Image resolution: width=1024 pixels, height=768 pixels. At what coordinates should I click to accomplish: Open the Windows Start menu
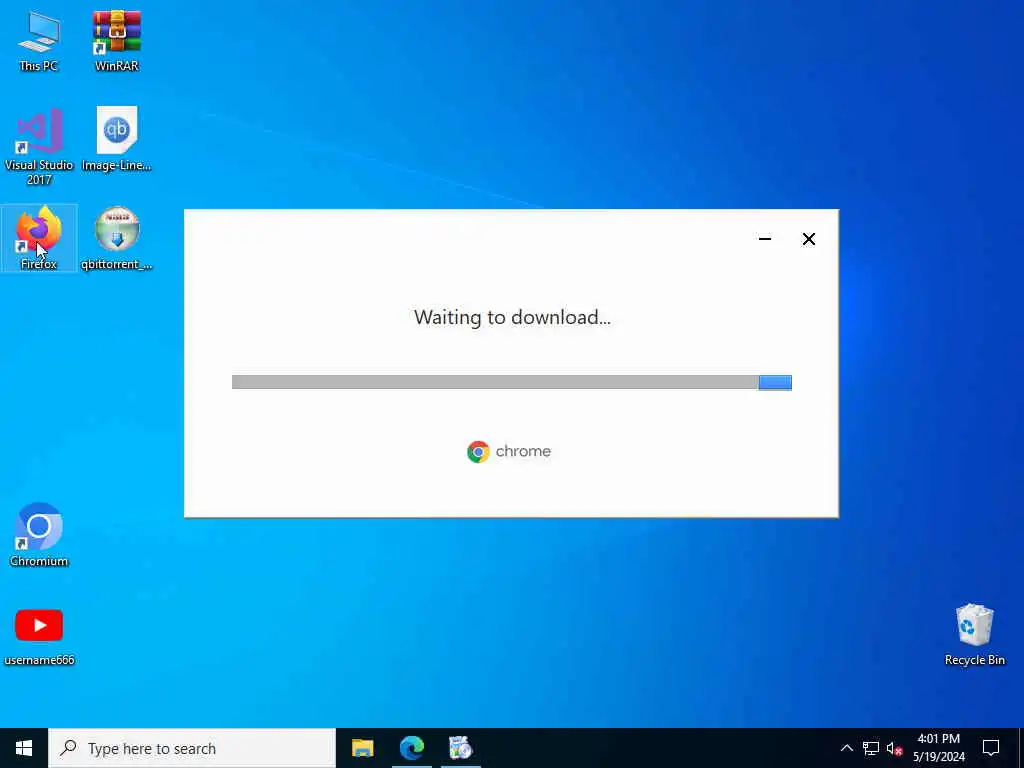[x=24, y=748]
